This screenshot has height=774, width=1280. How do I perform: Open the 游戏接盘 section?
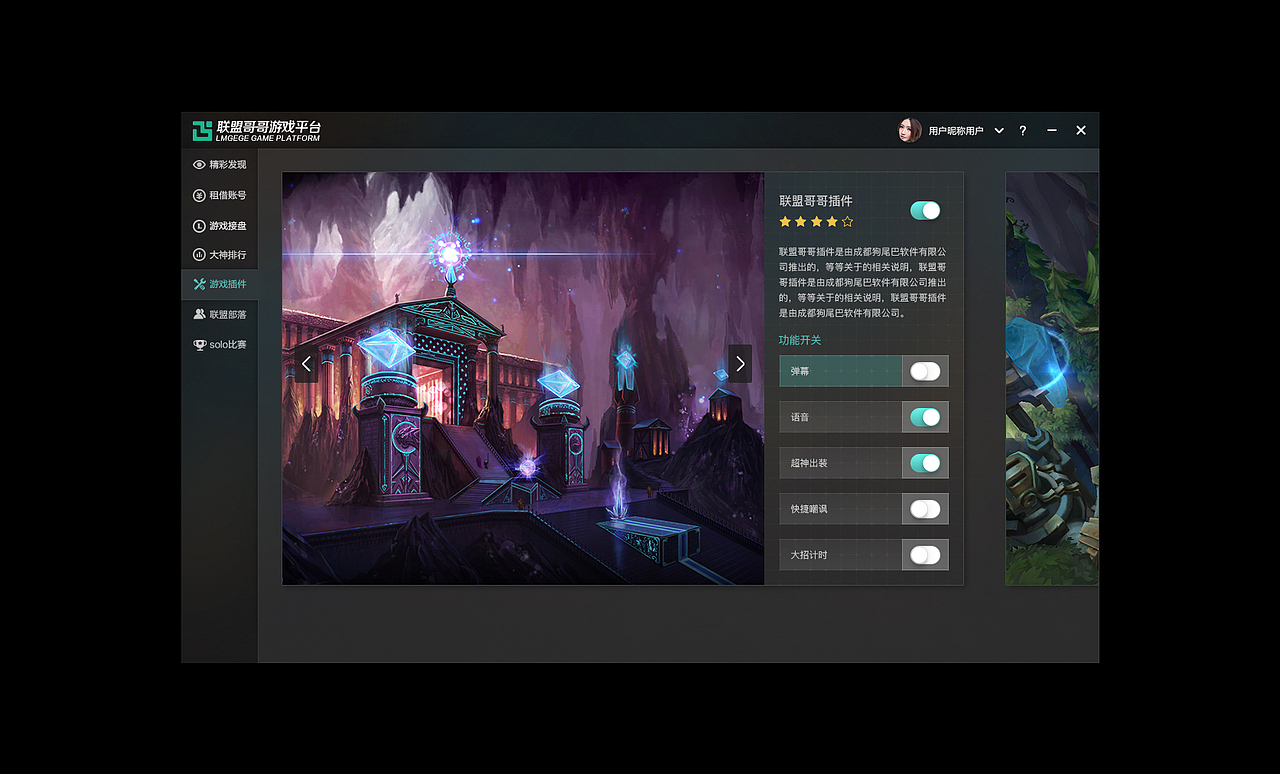220,226
